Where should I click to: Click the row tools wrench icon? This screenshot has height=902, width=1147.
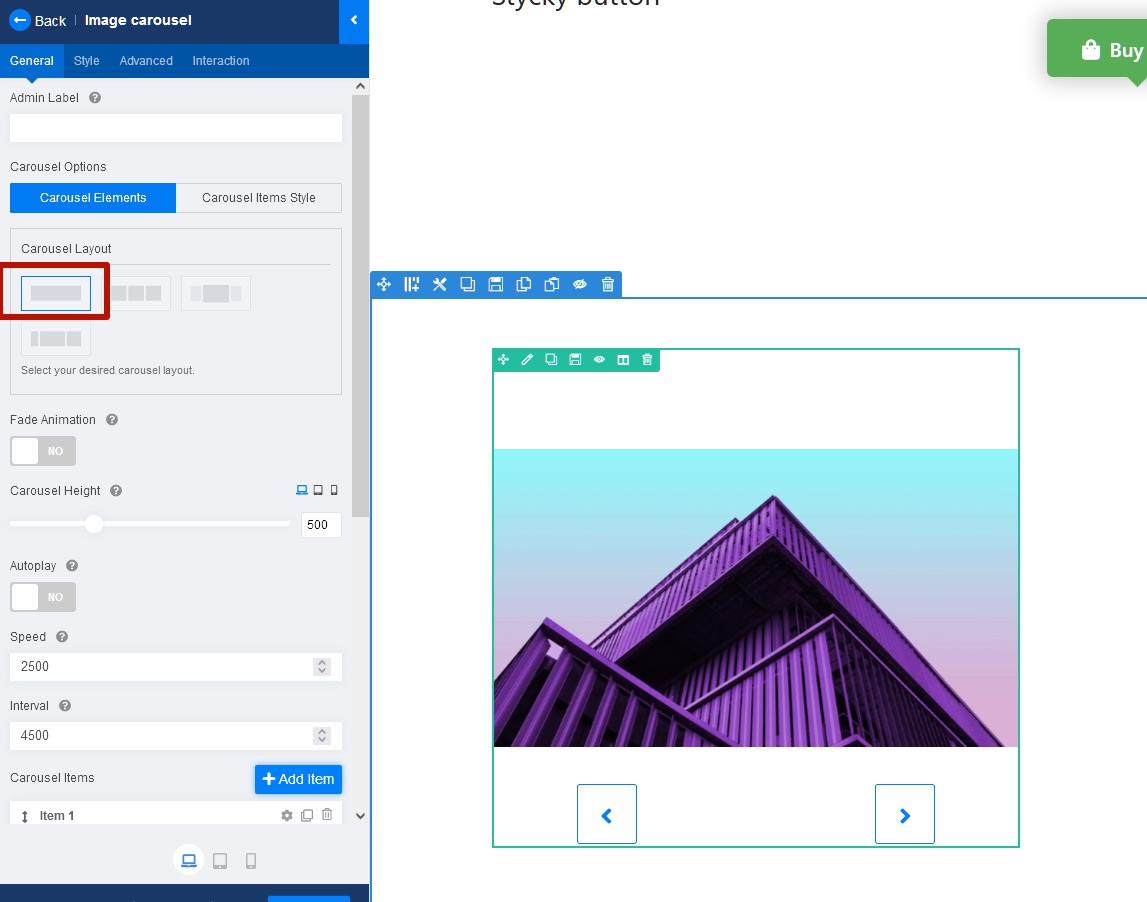point(439,285)
